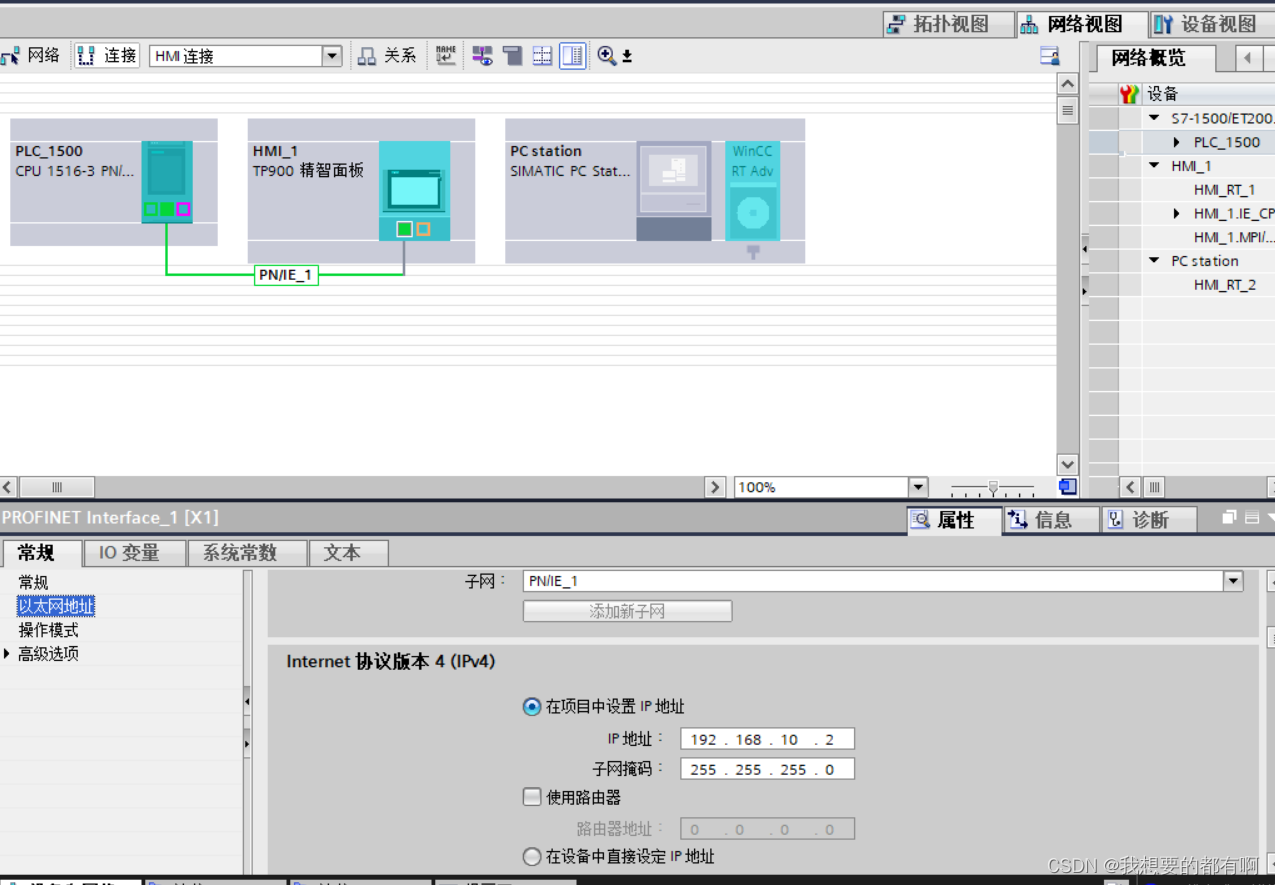Select the HMI_1 TP900 device image
1275x885 pixels.
(415, 191)
